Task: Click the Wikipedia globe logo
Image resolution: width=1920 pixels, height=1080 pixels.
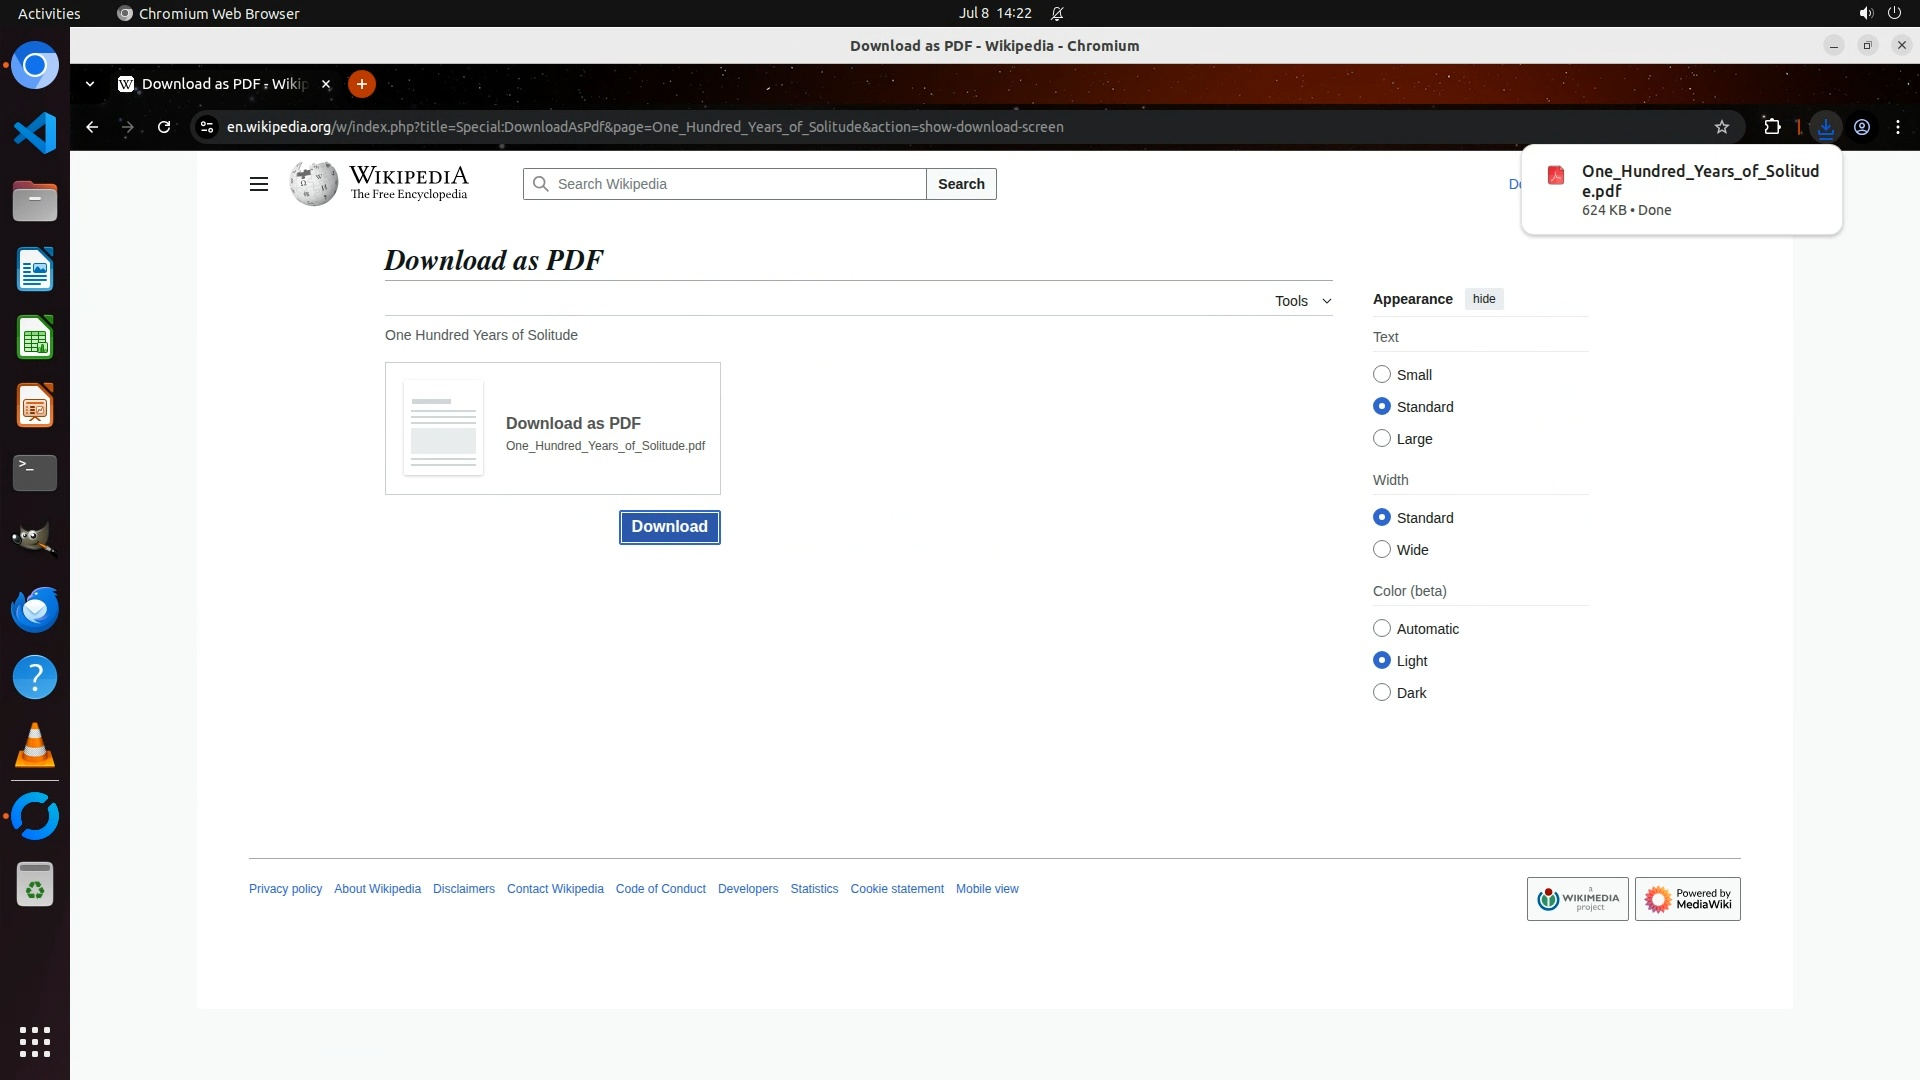Action: (314, 184)
